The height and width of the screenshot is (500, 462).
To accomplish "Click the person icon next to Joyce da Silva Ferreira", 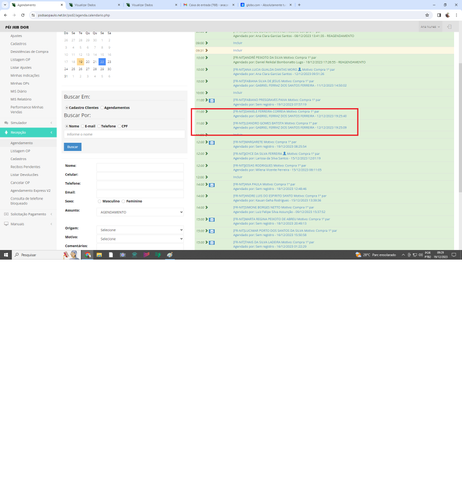I will [284, 154].
